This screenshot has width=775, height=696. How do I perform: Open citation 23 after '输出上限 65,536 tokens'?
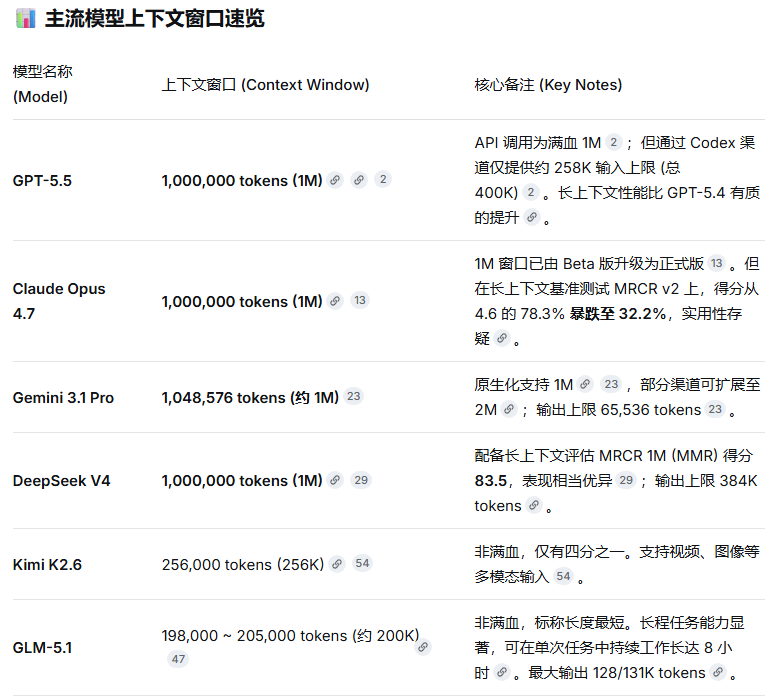coord(715,409)
